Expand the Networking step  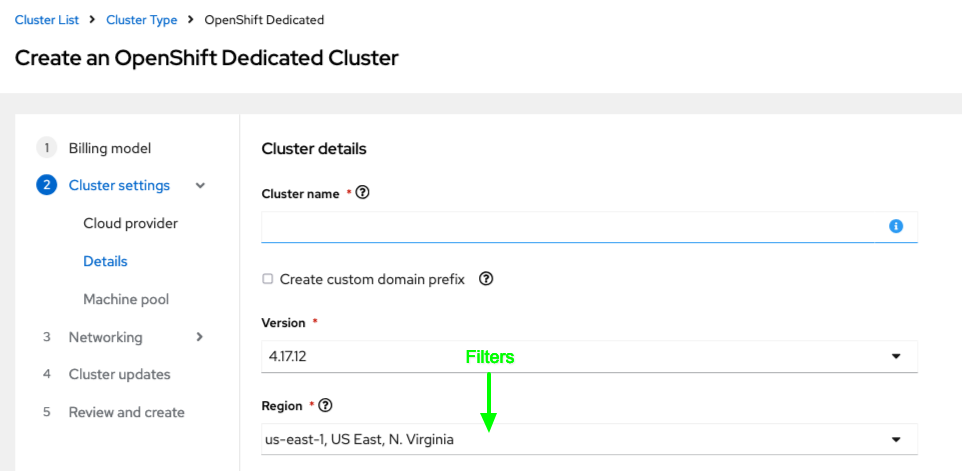pyautogui.click(x=200, y=337)
